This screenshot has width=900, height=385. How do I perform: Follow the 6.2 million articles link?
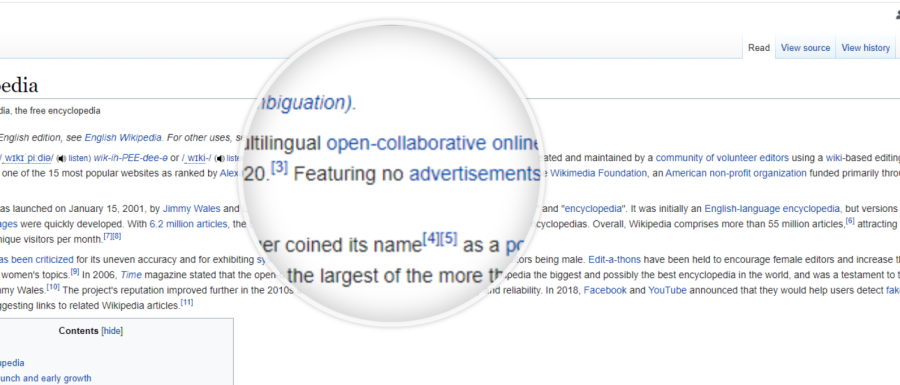coord(188,224)
